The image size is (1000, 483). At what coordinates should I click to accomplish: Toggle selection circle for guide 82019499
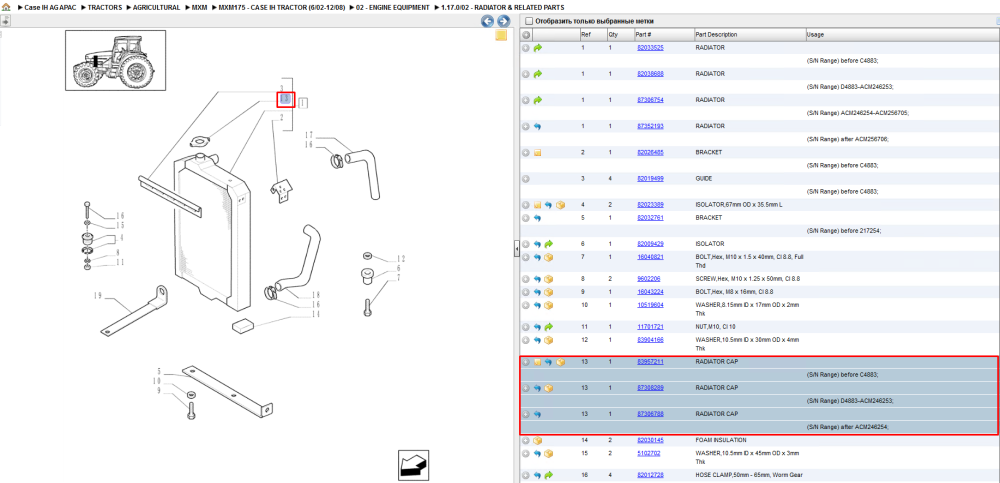526,179
